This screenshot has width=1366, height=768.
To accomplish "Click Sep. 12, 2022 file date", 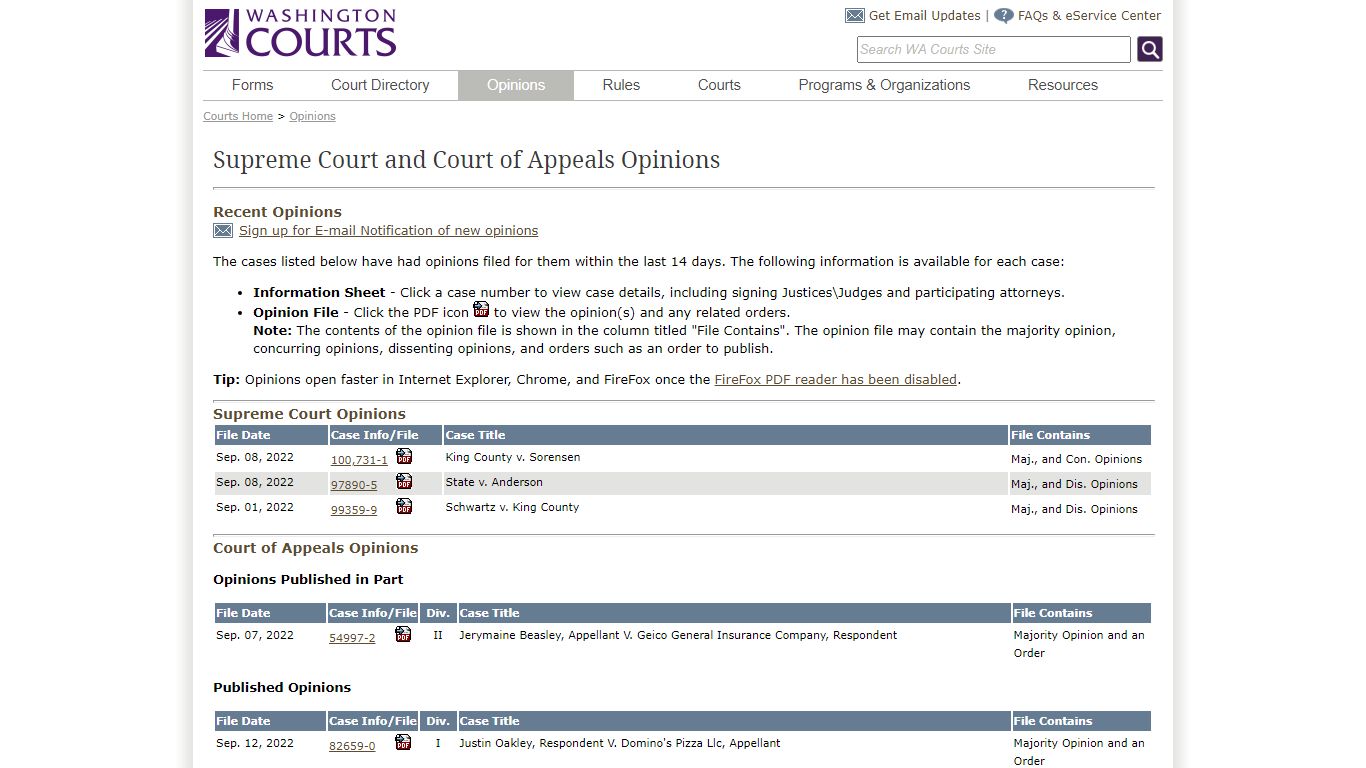I will (255, 743).
